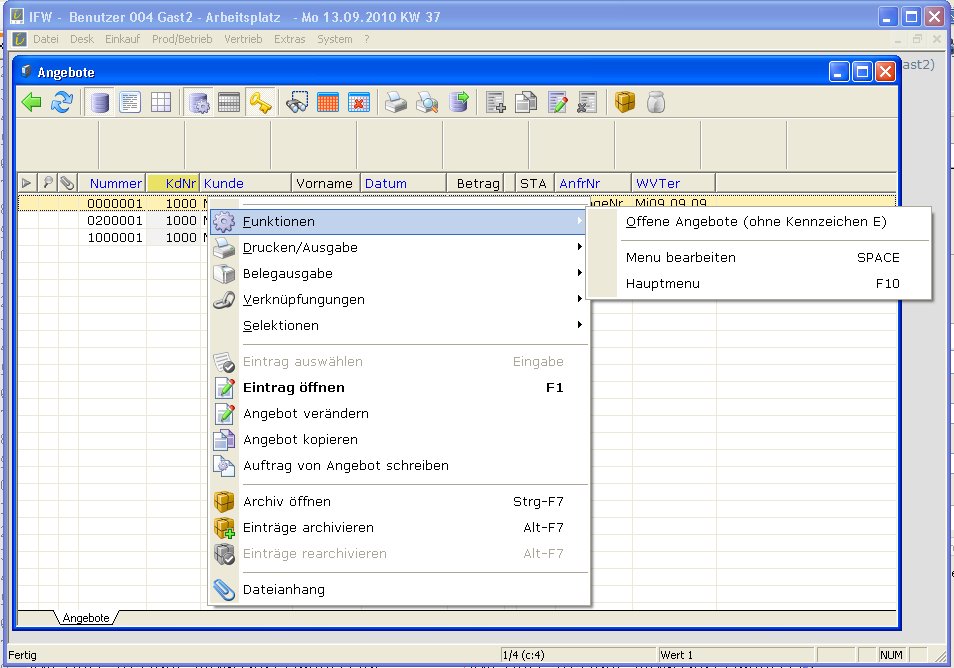
Task: Click the green back arrow icon
Action: (x=33, y=102)
